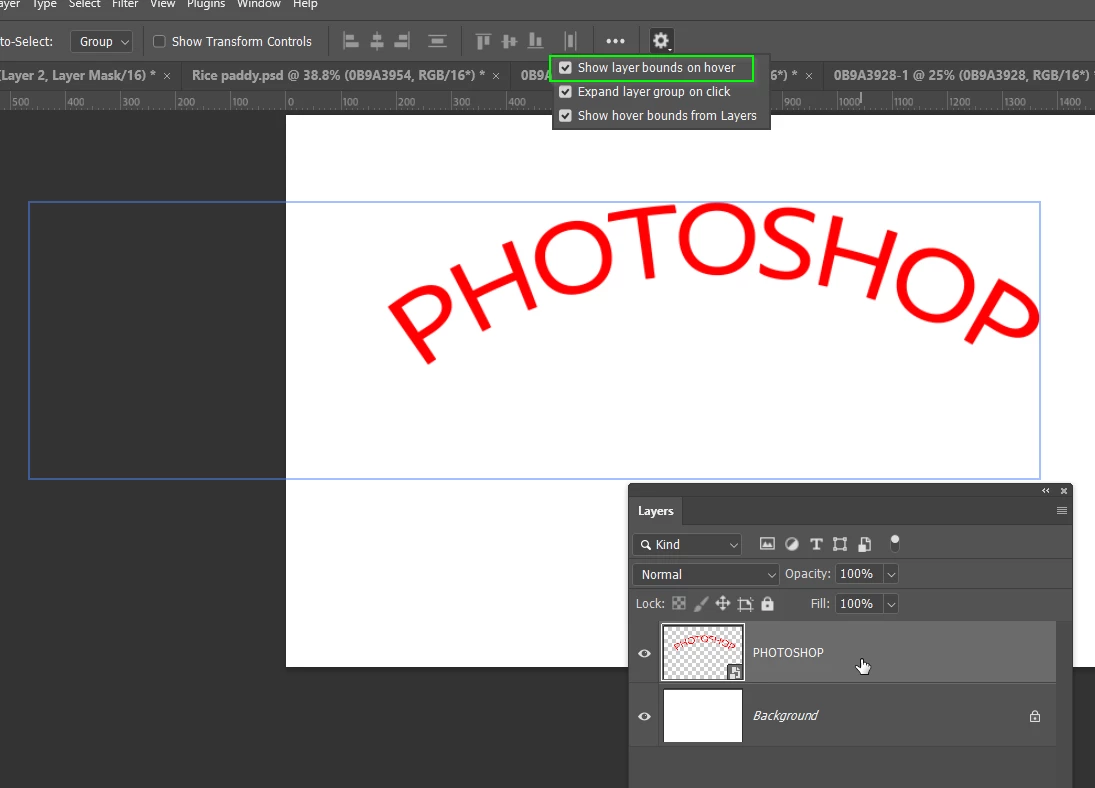Image resolution: width=1095 pixels, height=788 pixels.
Task: Close the Rice paddy.psd tab
Action: tap(496, 76)
